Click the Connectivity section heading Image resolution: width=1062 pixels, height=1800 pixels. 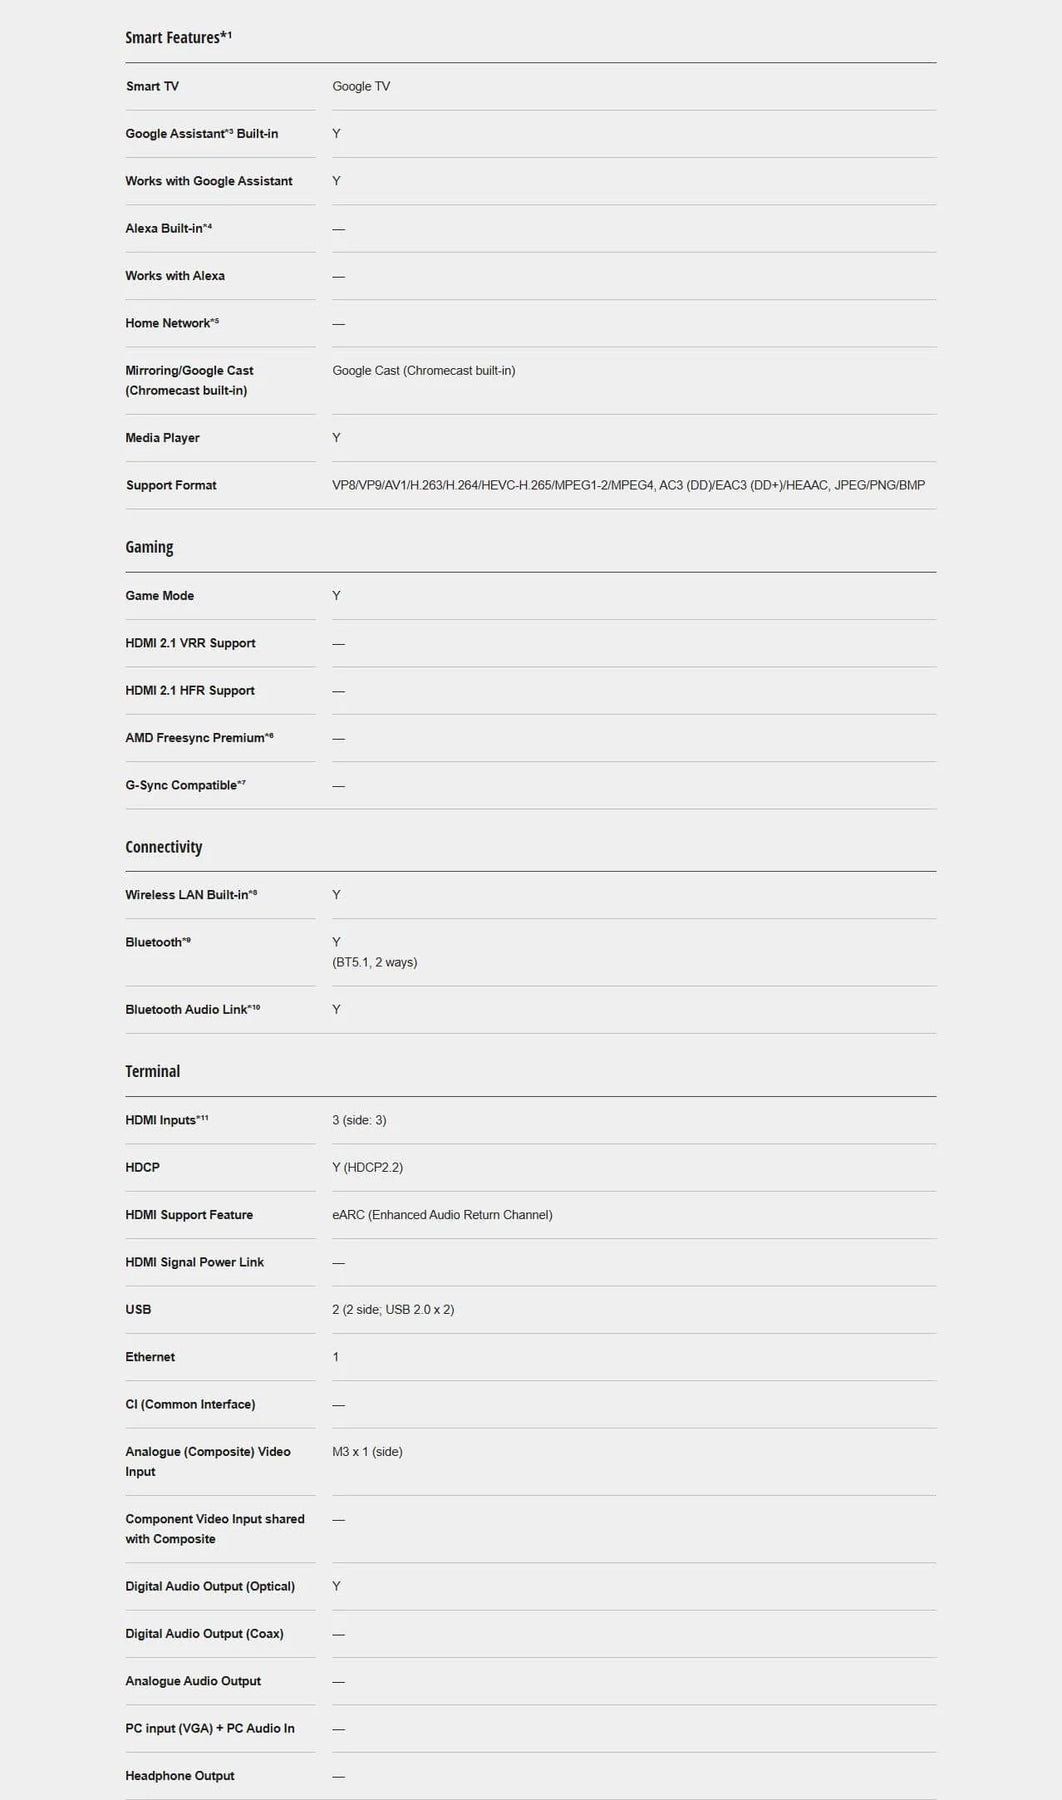click(x=164, y=847)
